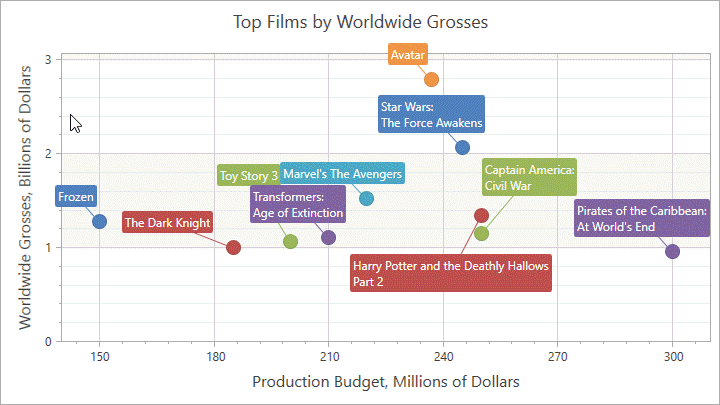Select the Pirates of the Caribbean label
Image resolution: width=720 pixels, height=405 pixels.
[x=641, y=218]
